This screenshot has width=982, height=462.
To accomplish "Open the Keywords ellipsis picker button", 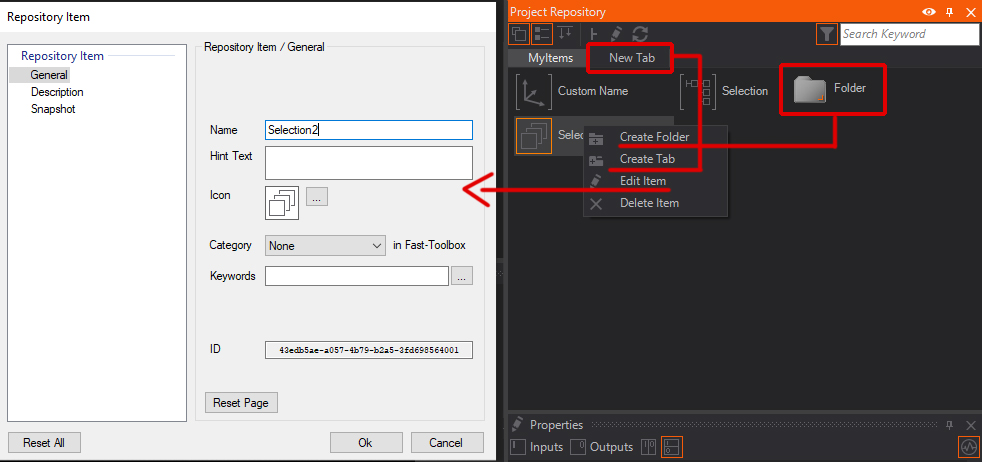I will 461,276.
